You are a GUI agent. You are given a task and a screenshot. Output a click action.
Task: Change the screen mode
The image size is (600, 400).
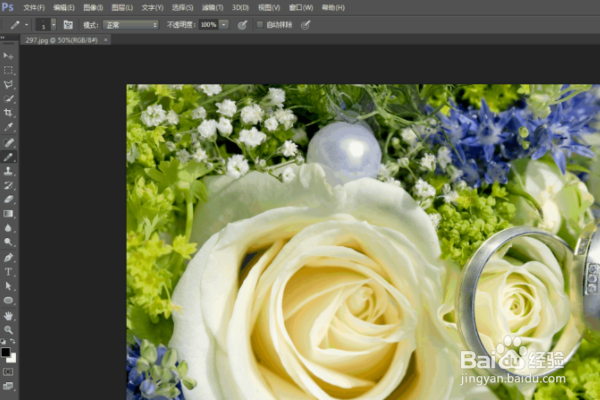click(x=8, y=385)
